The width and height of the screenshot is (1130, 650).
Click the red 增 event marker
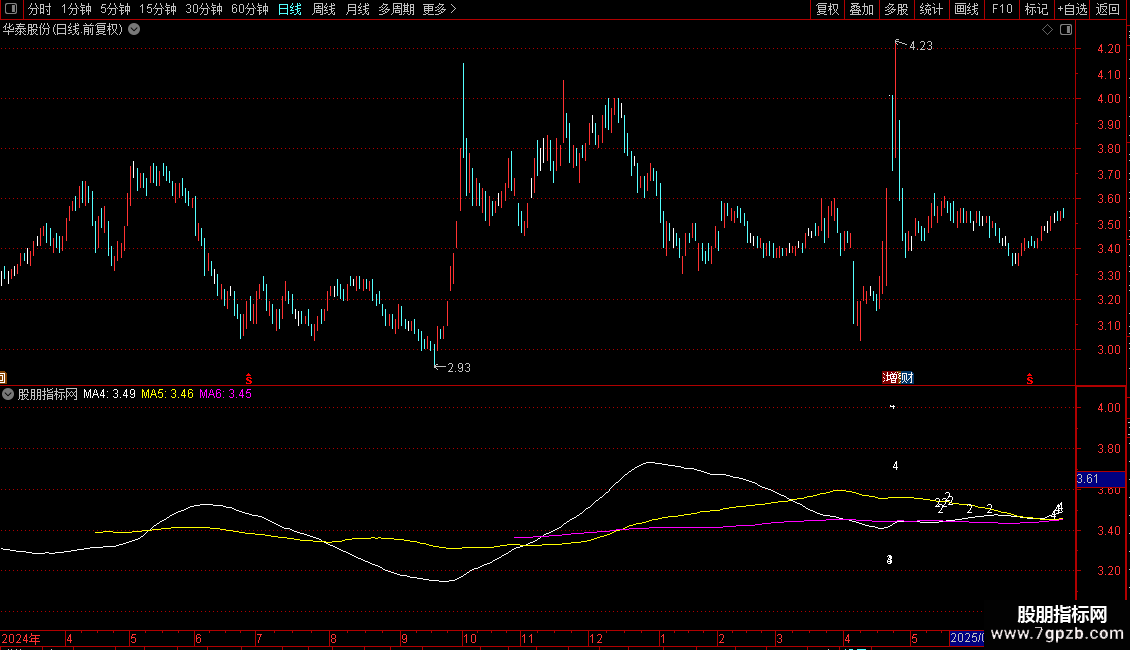pyautogui.click(x=891, y=378)
